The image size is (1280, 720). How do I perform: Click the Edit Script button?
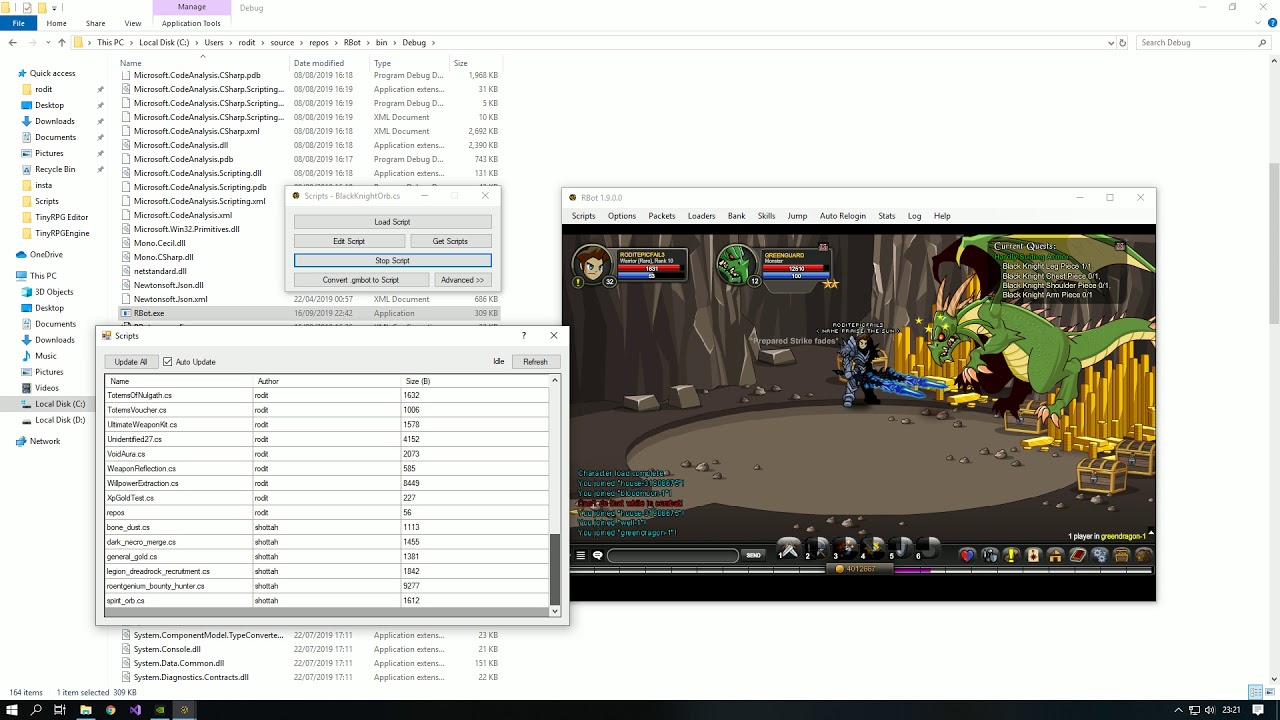[349, 241]
